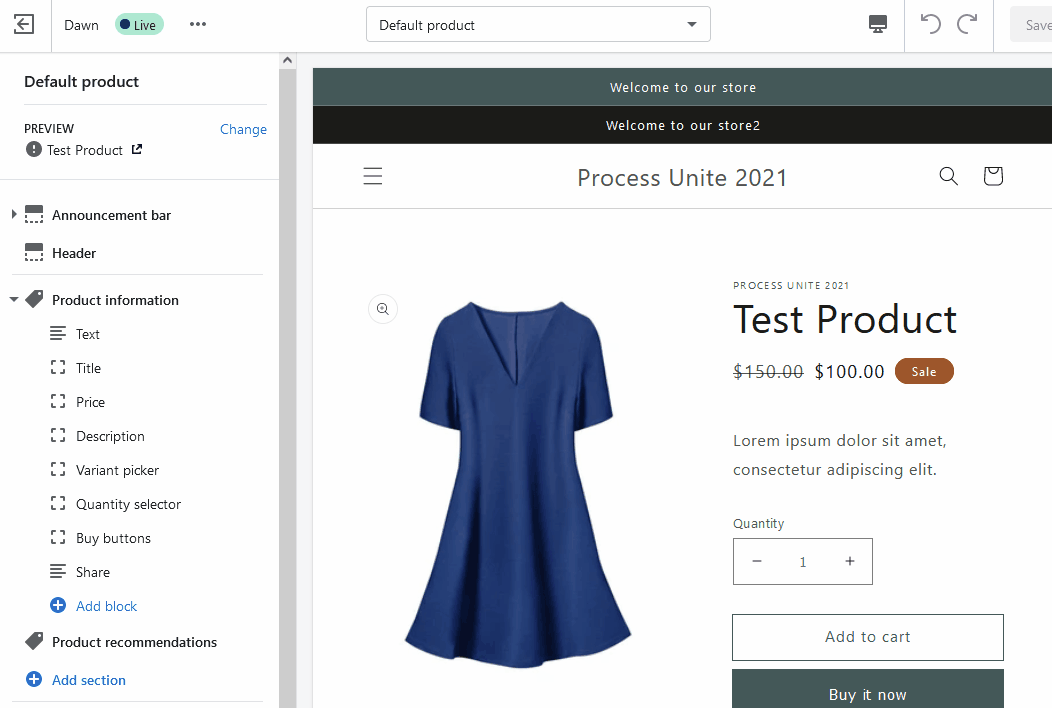The image size is (1052, 708).
Task: Open the shopping cart icon
Action: click(x=993, y=176)
